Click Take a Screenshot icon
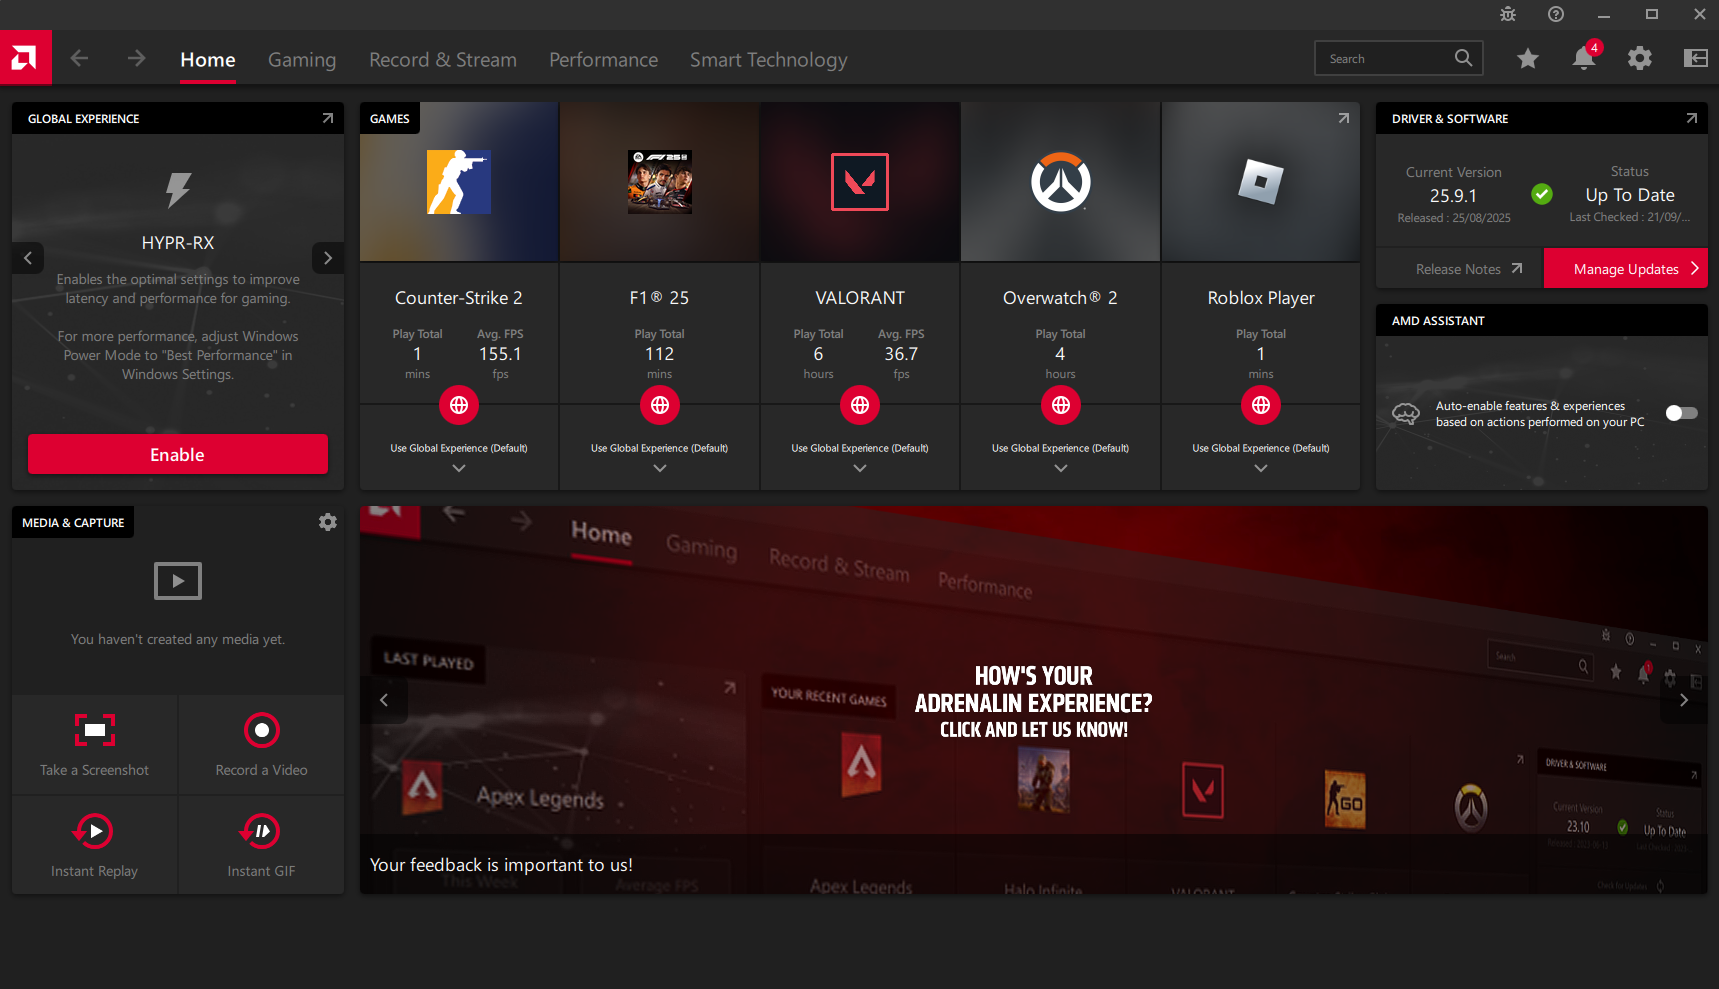 tap(95, 730)
